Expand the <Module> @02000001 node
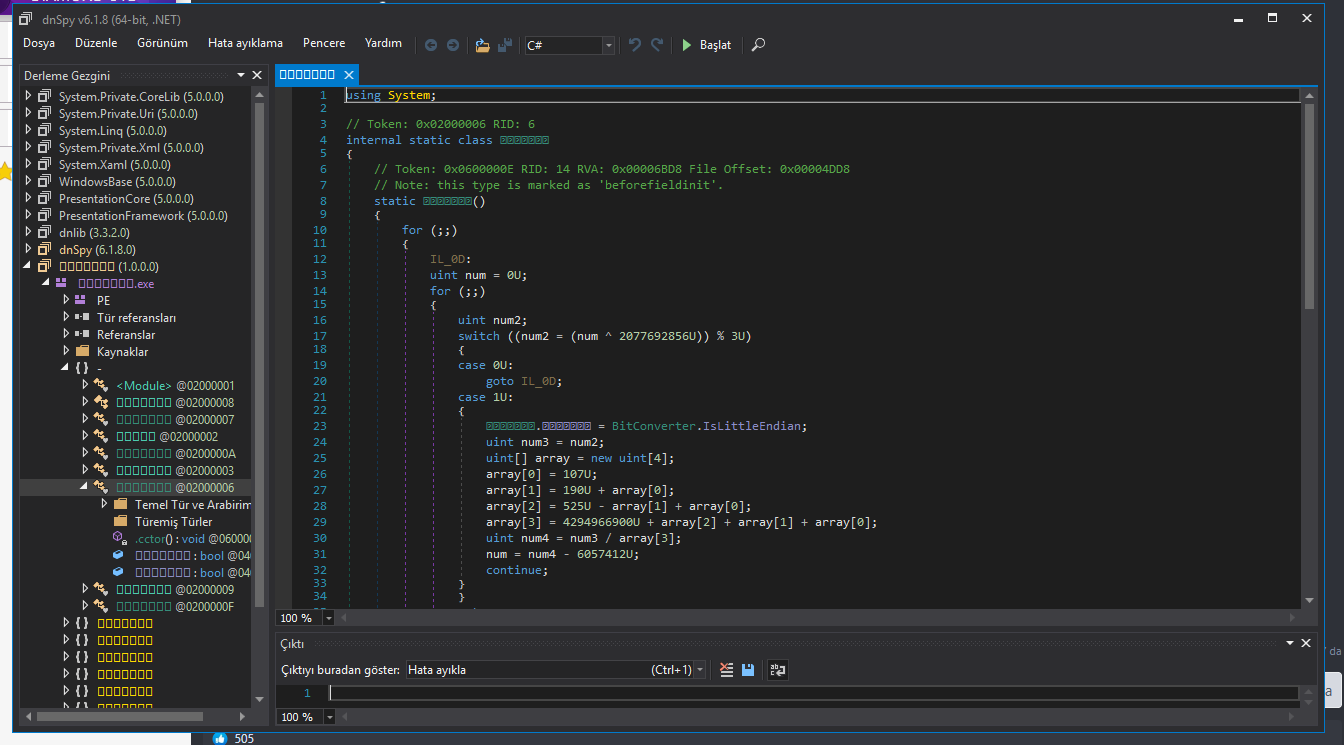 coord(85,385)
